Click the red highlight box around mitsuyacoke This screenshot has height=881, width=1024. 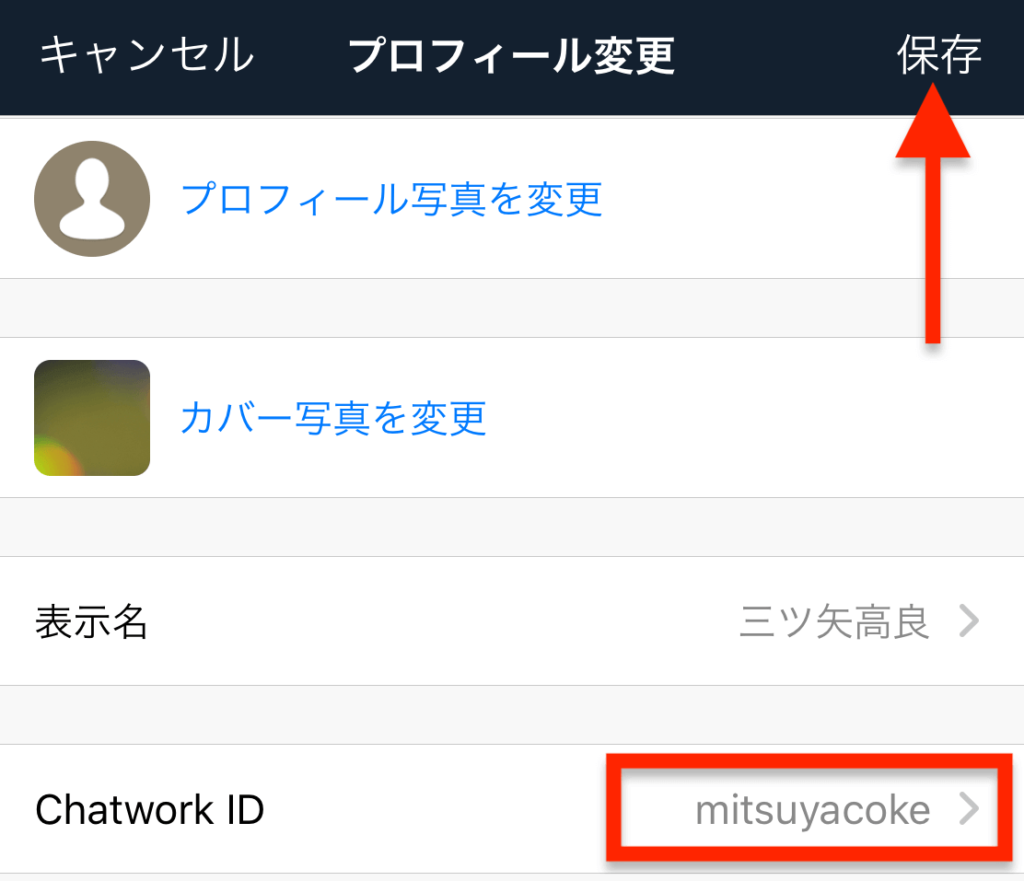point(809,808)
